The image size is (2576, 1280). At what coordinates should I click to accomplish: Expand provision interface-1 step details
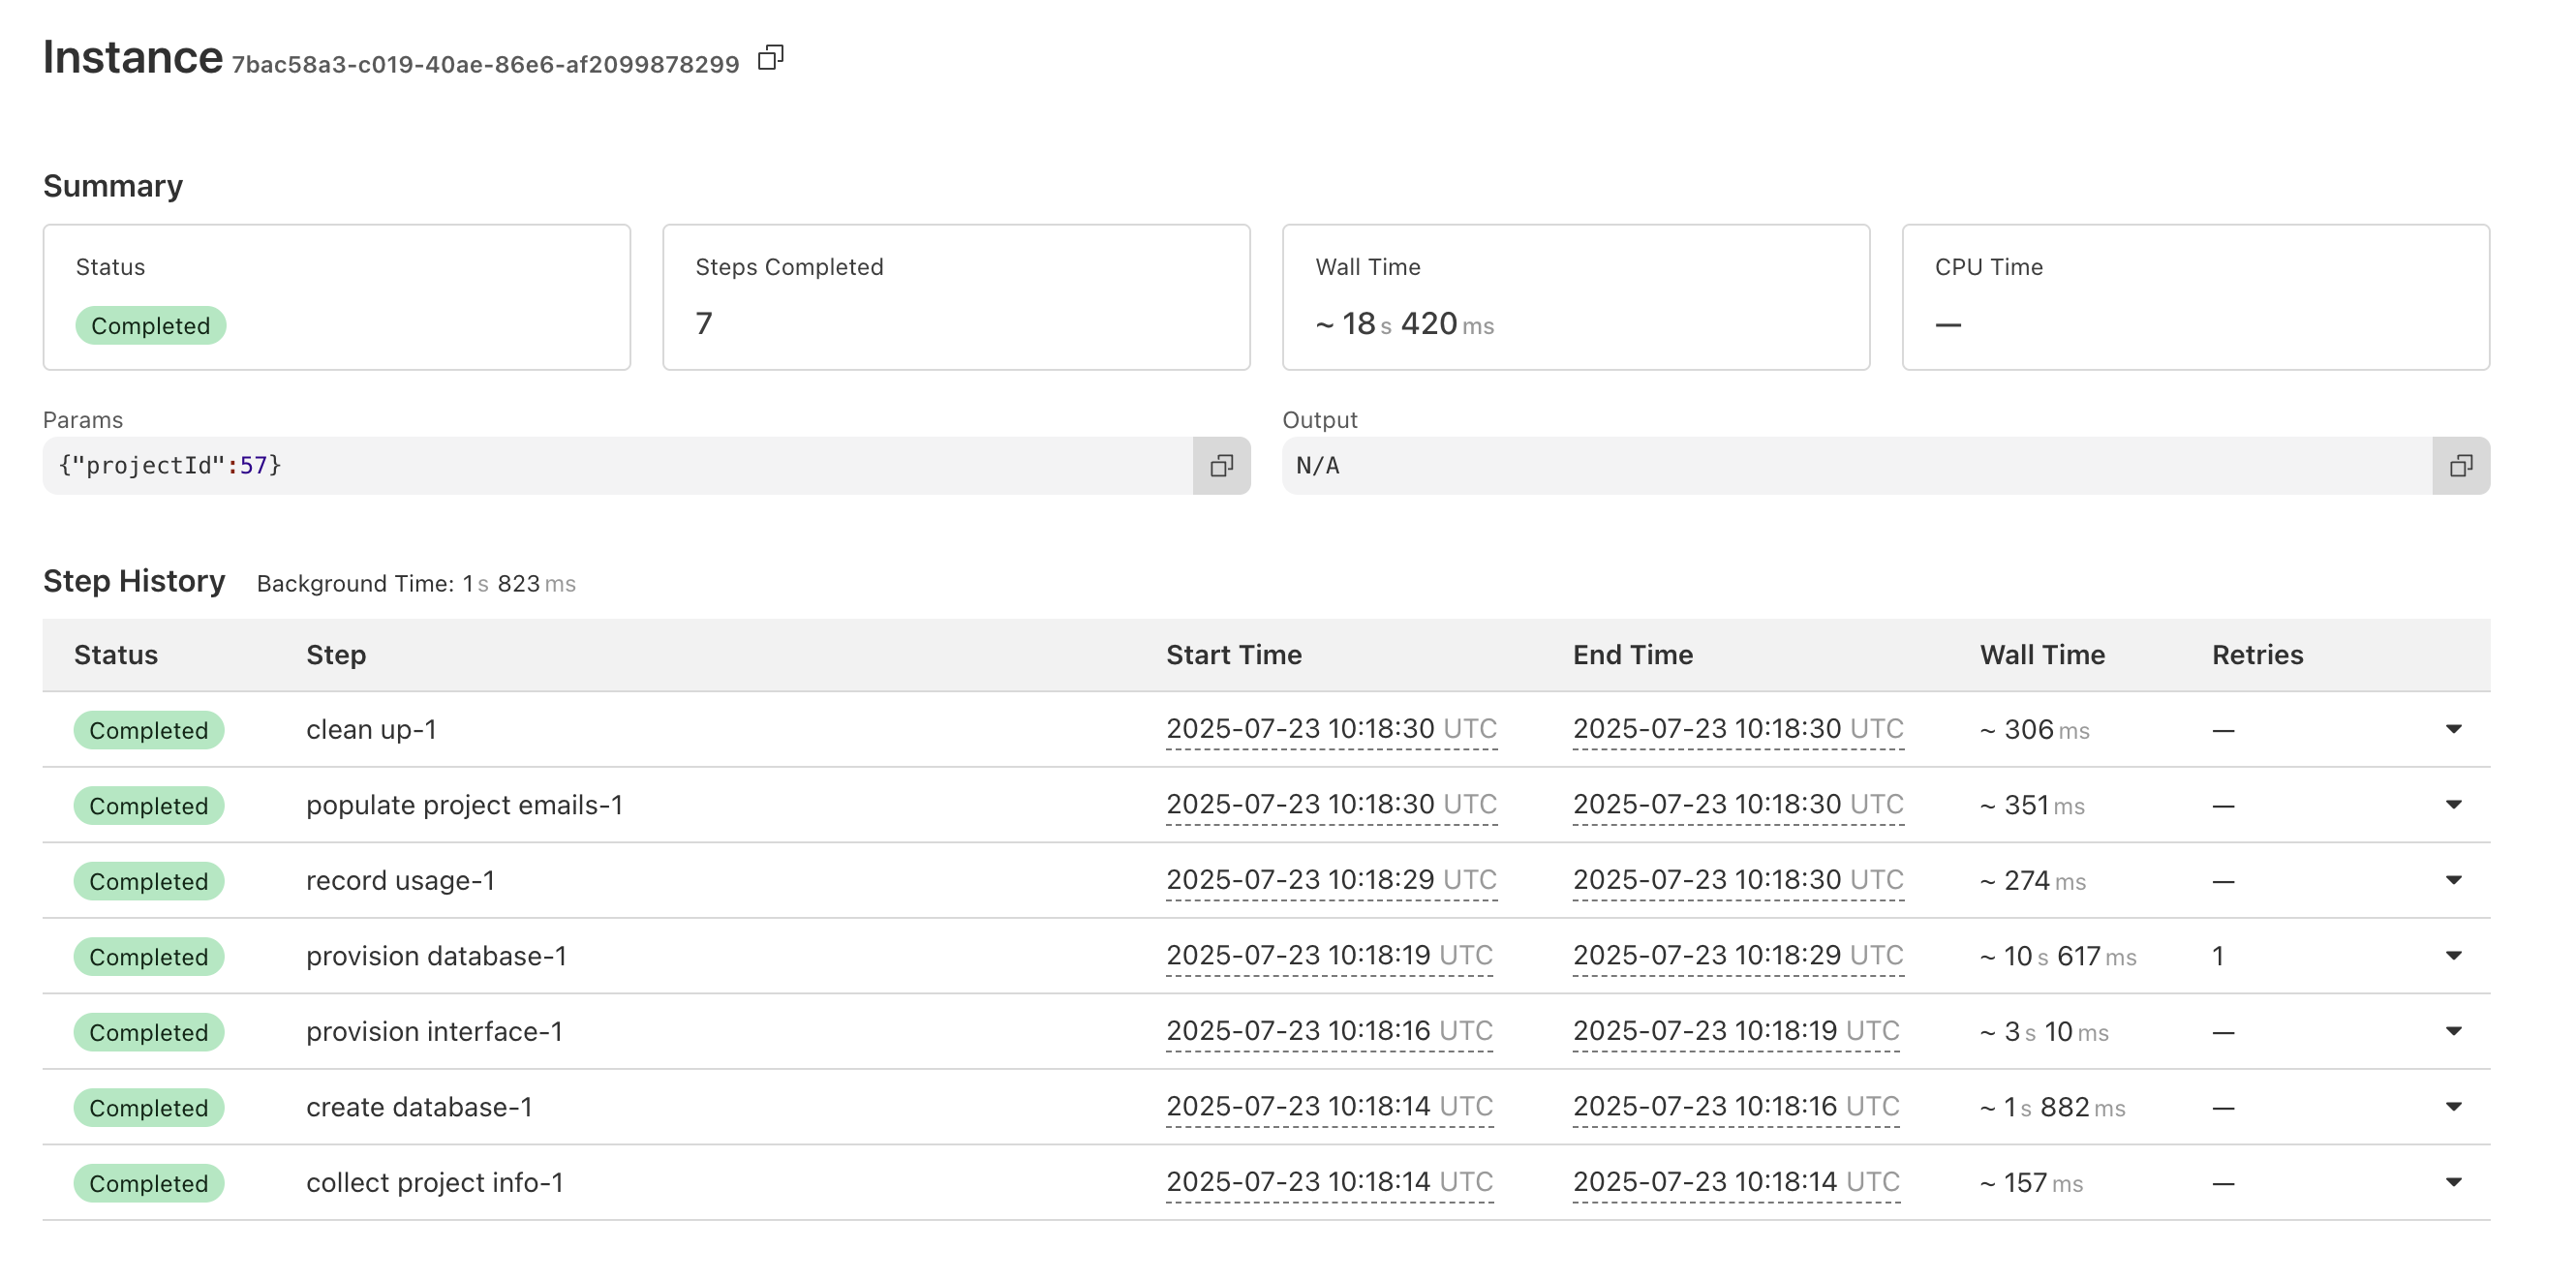tap(2453, 1031)
